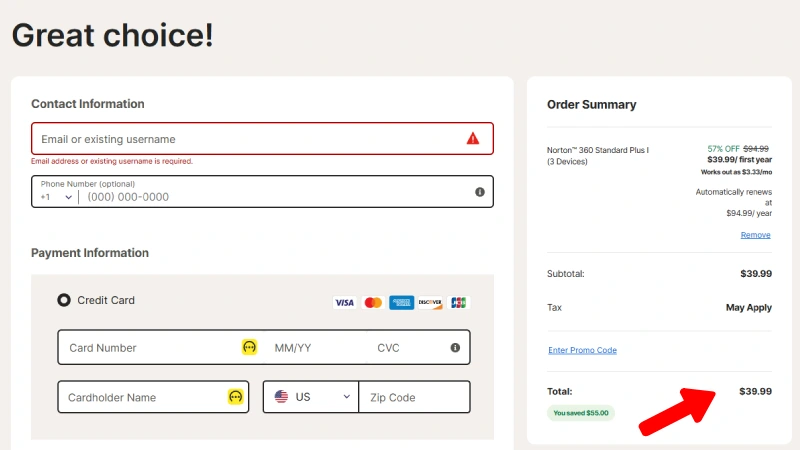This screenshot has width=800, height=450.
Task: Click the Visa card logo
Action: click(x=344, y=303)
